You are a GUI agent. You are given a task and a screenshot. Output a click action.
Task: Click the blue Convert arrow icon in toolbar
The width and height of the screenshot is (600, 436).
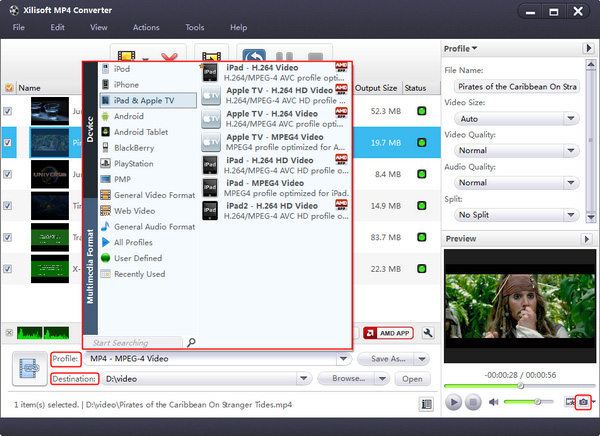pyautogui.click(x=254, y=55)
